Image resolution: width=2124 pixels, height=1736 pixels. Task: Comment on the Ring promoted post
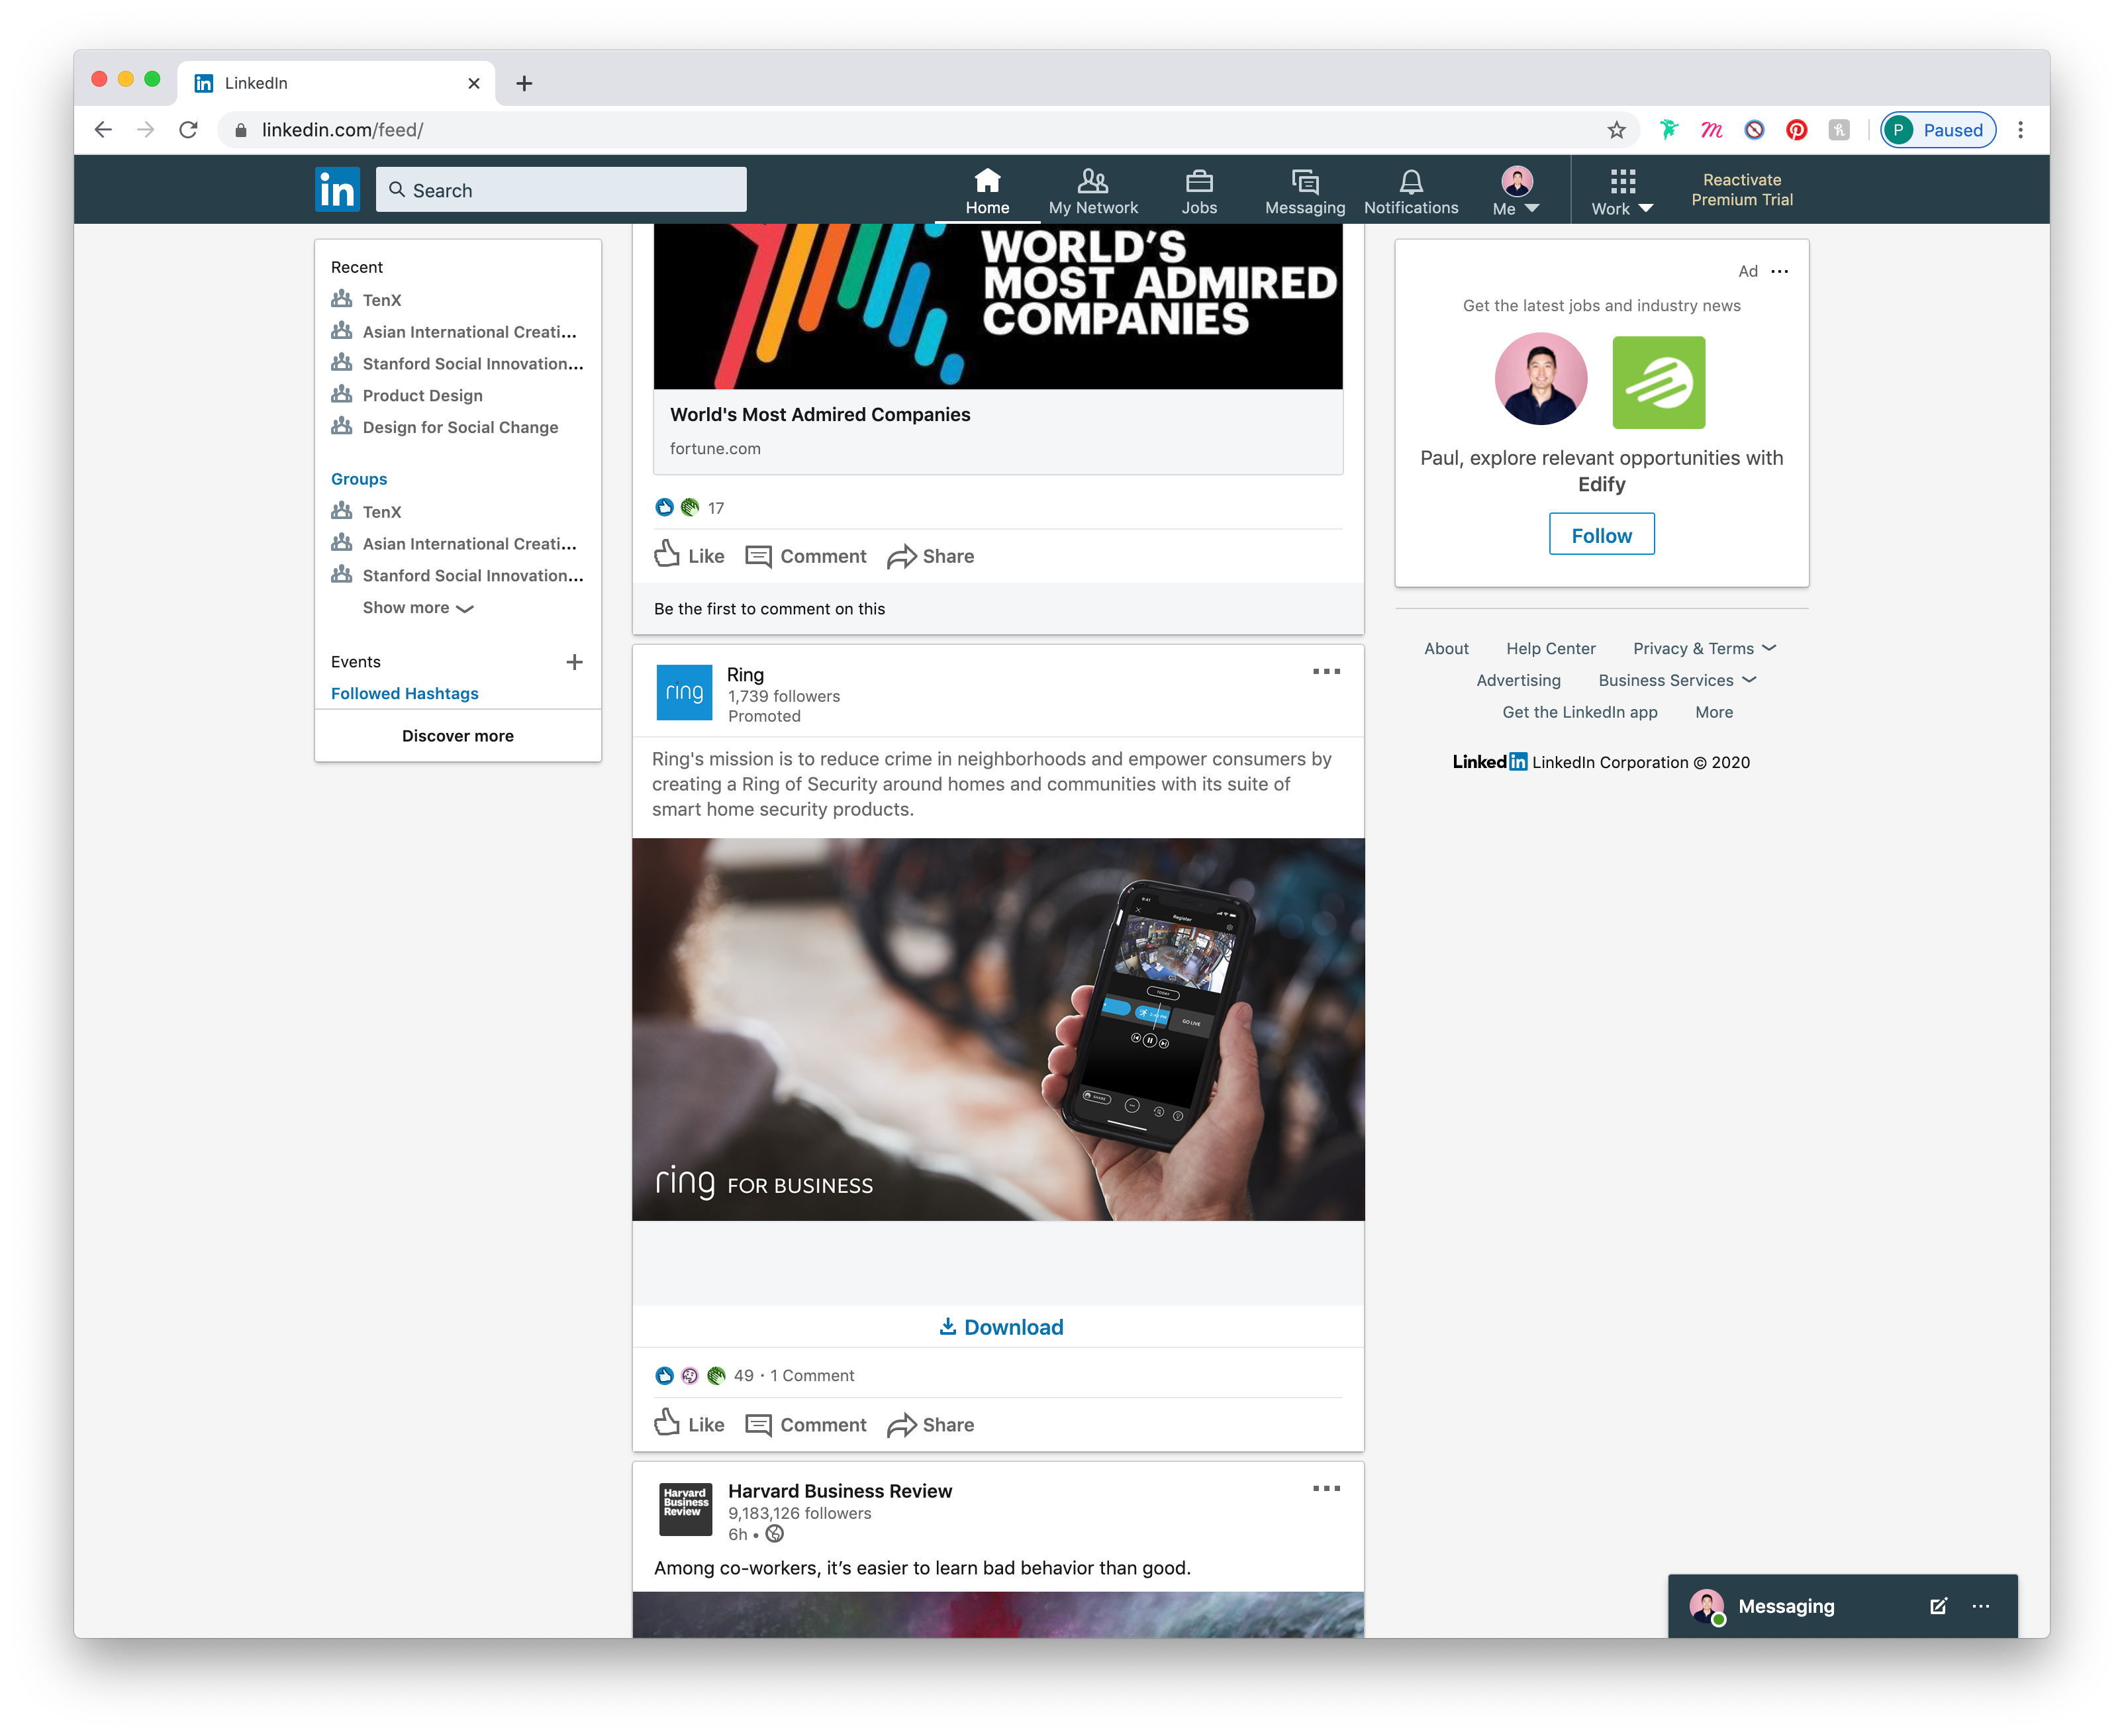point(806,1425)
